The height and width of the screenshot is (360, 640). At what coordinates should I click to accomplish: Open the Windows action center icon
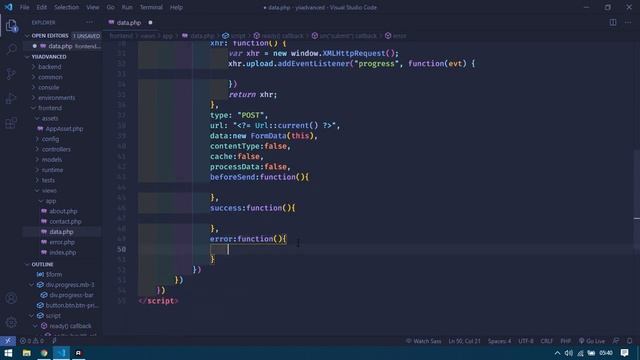(x=624, y=353)
